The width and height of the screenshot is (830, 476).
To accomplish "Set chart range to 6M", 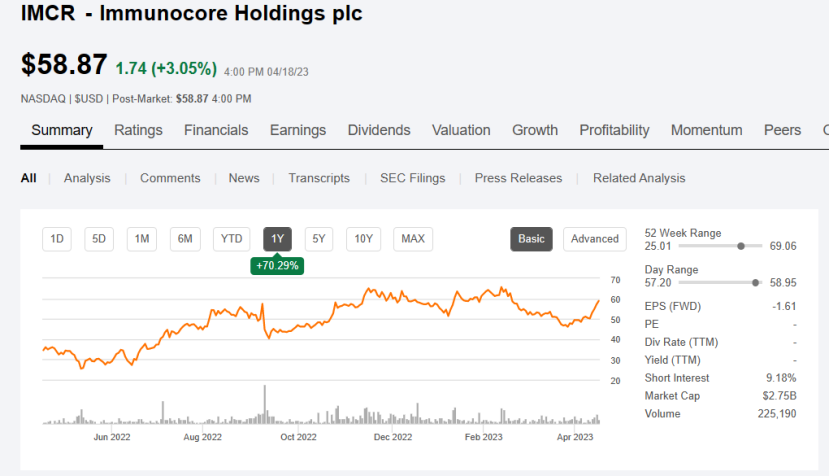I will tap(185, 239).
